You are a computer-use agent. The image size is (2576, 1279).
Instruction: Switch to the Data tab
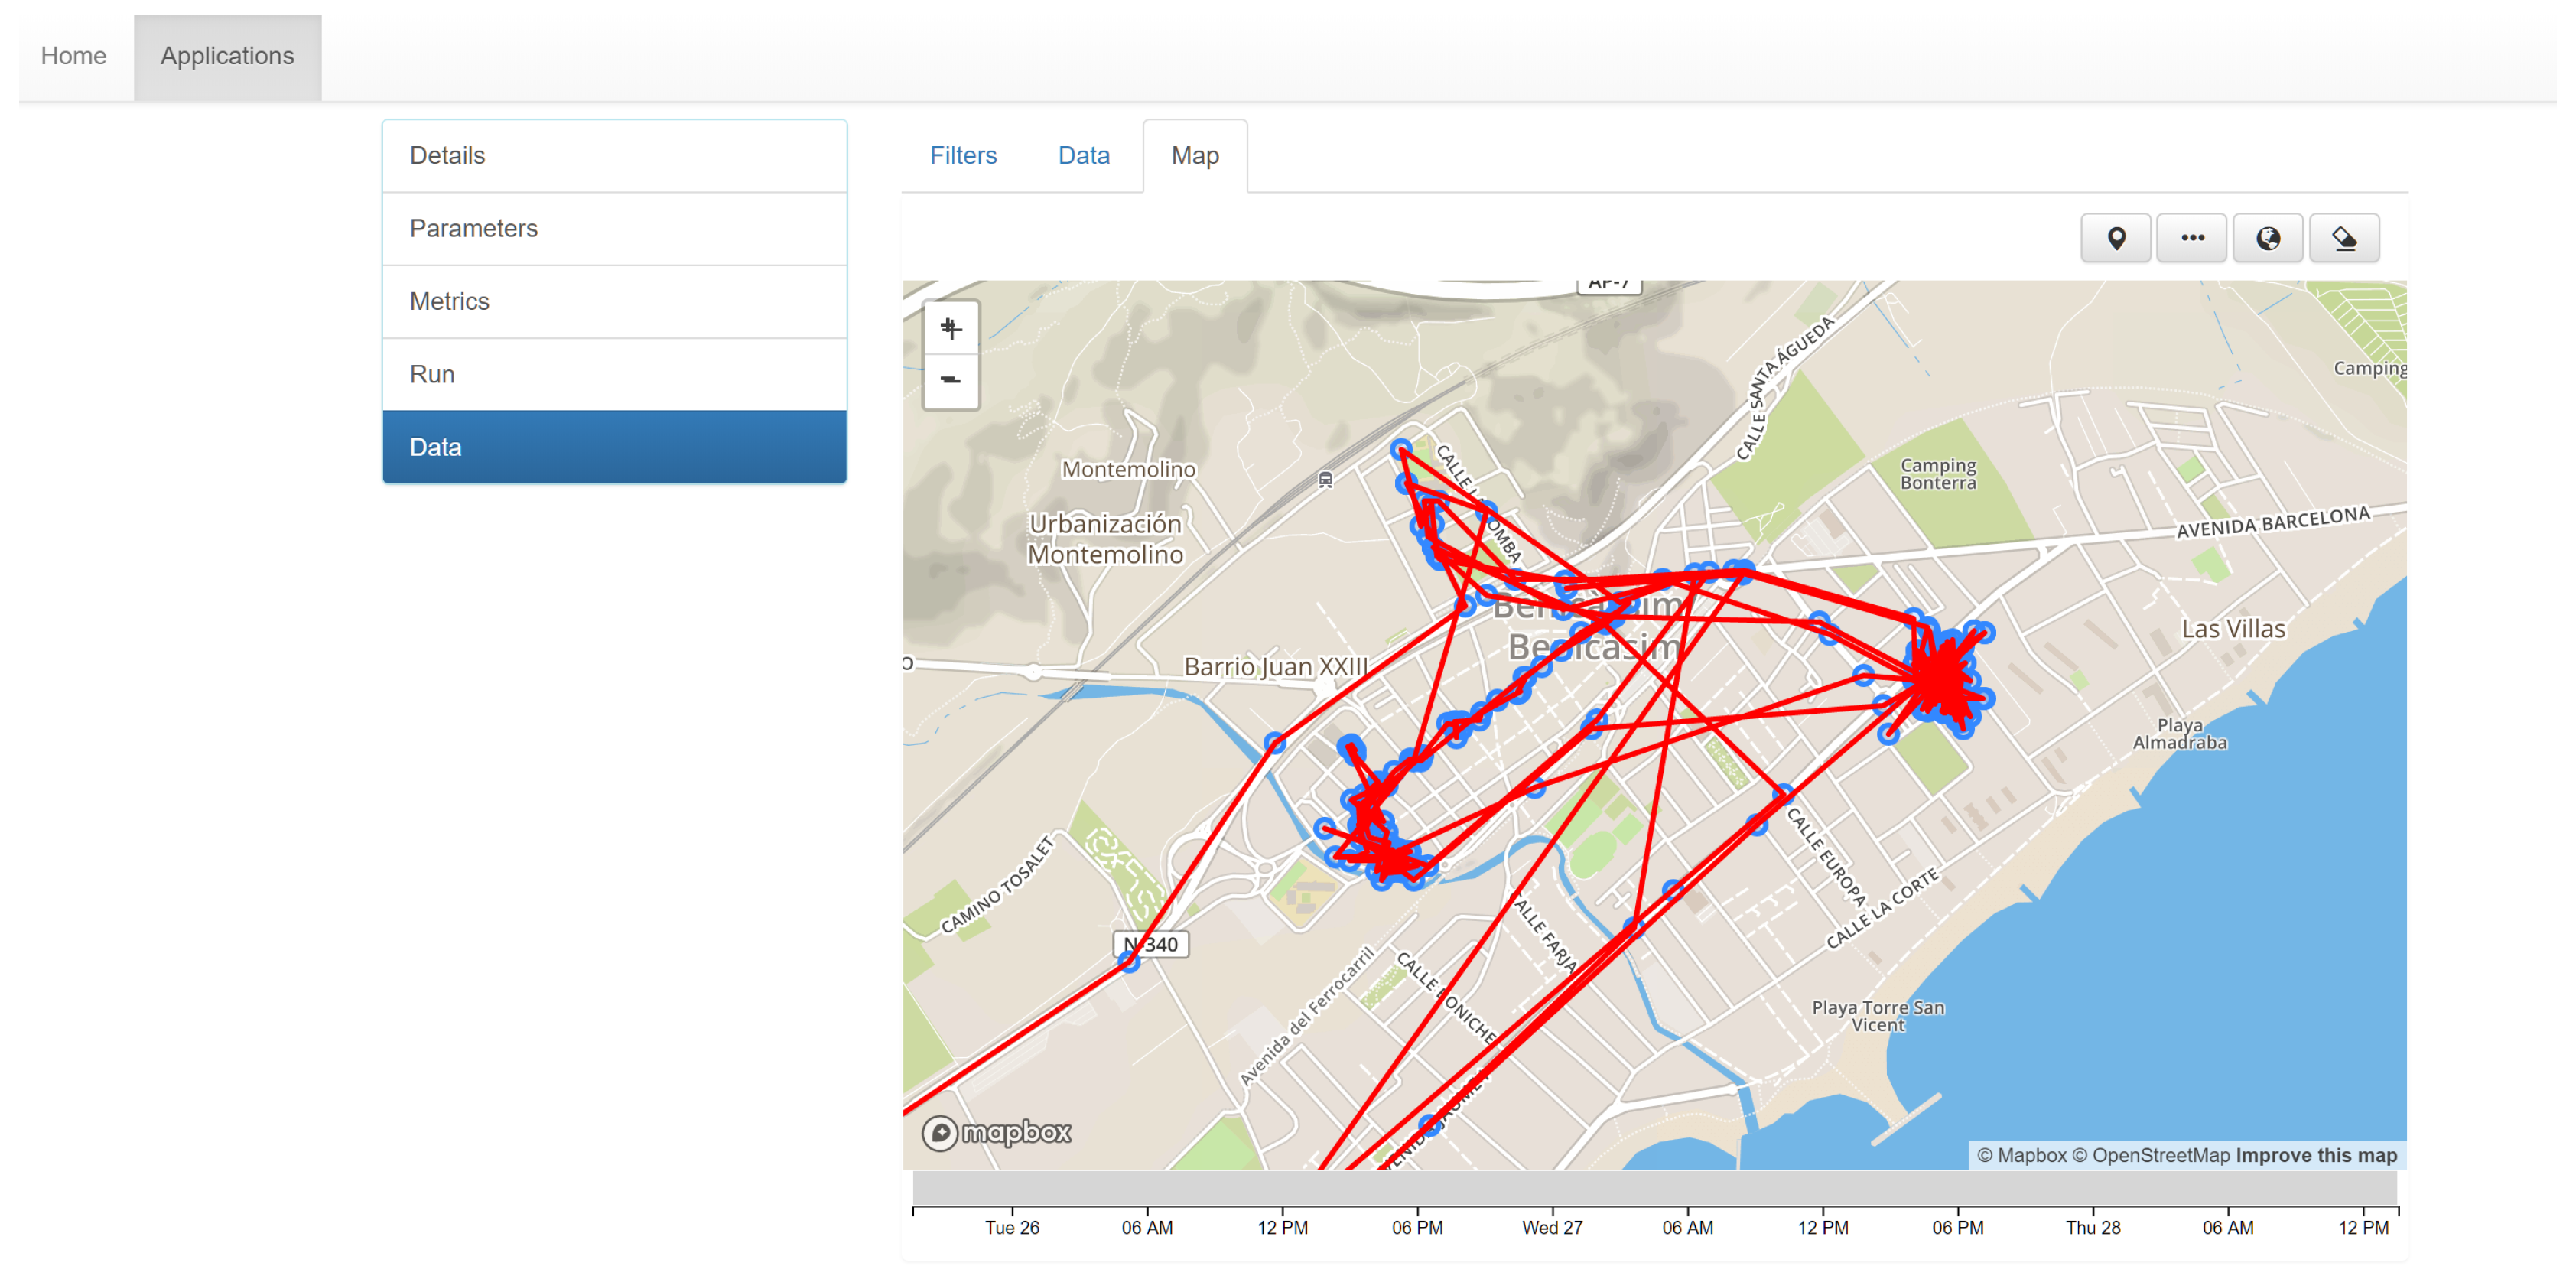point(1084,155)
